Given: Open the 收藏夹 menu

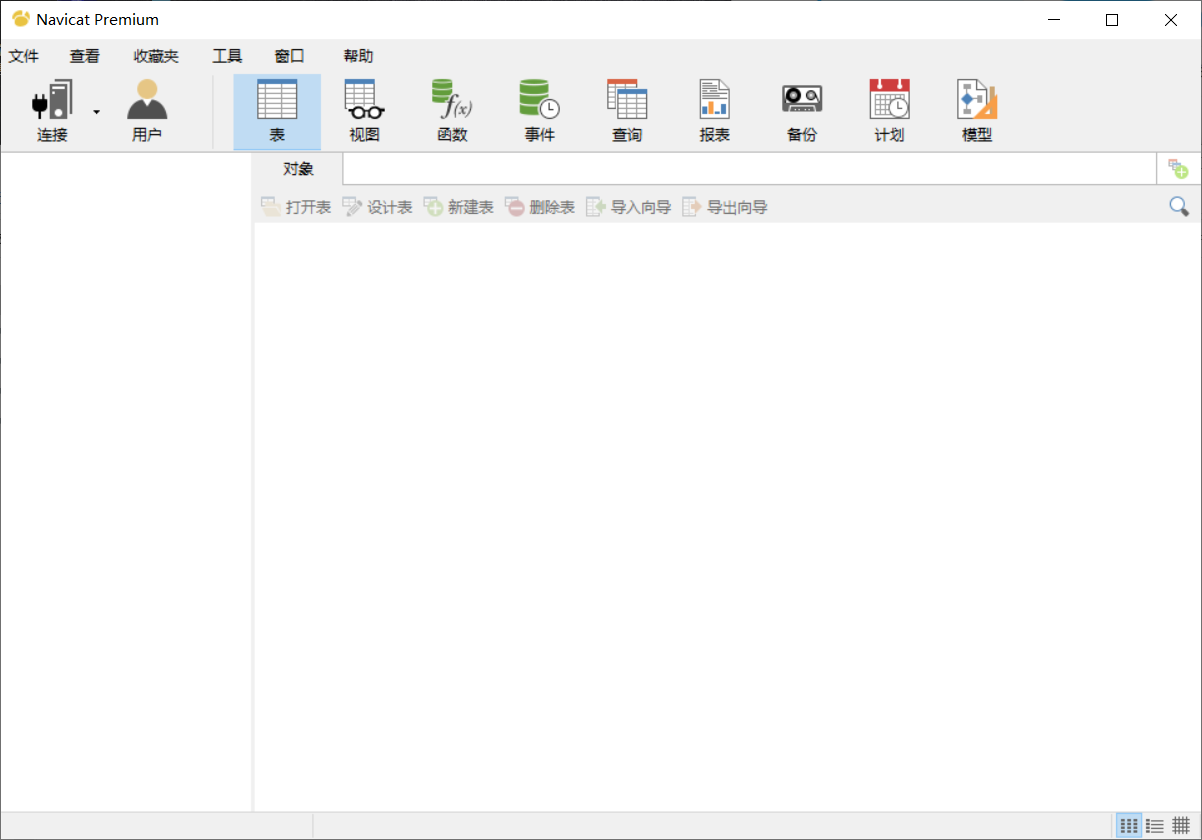Looking at the screenshot, I should click(x=156, y=56).
